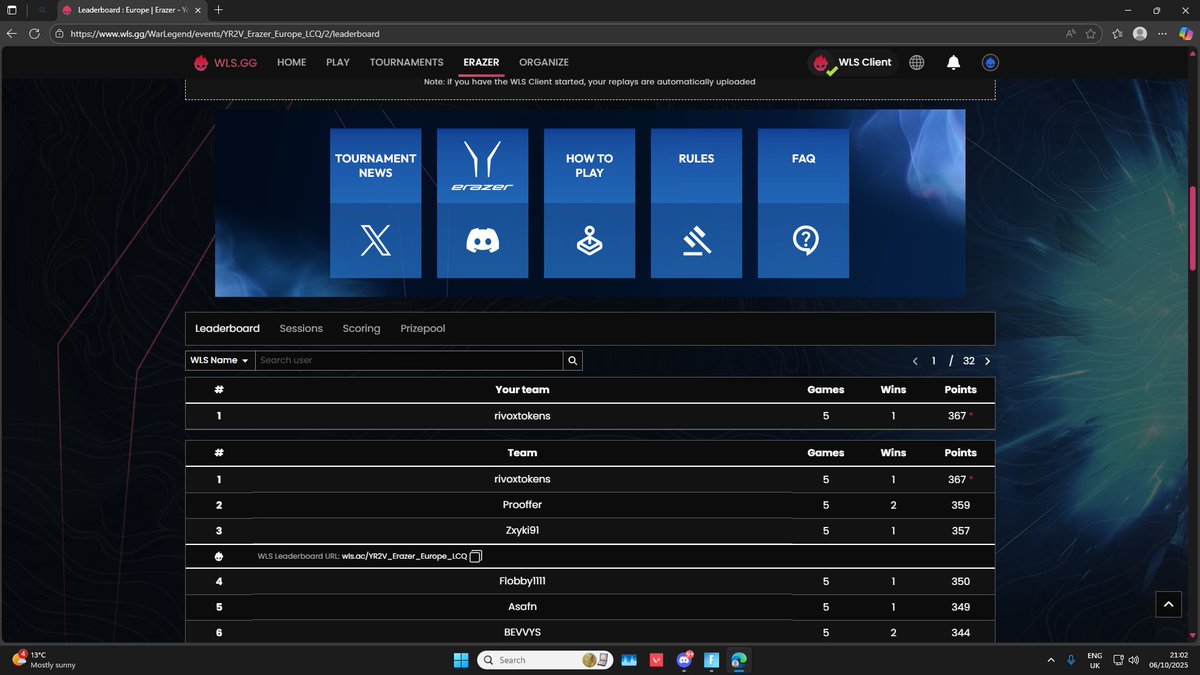This screenshot has width=1200, height=675.
Task: Select team BEVVYS in leaderboard
Action: (522, 633)
